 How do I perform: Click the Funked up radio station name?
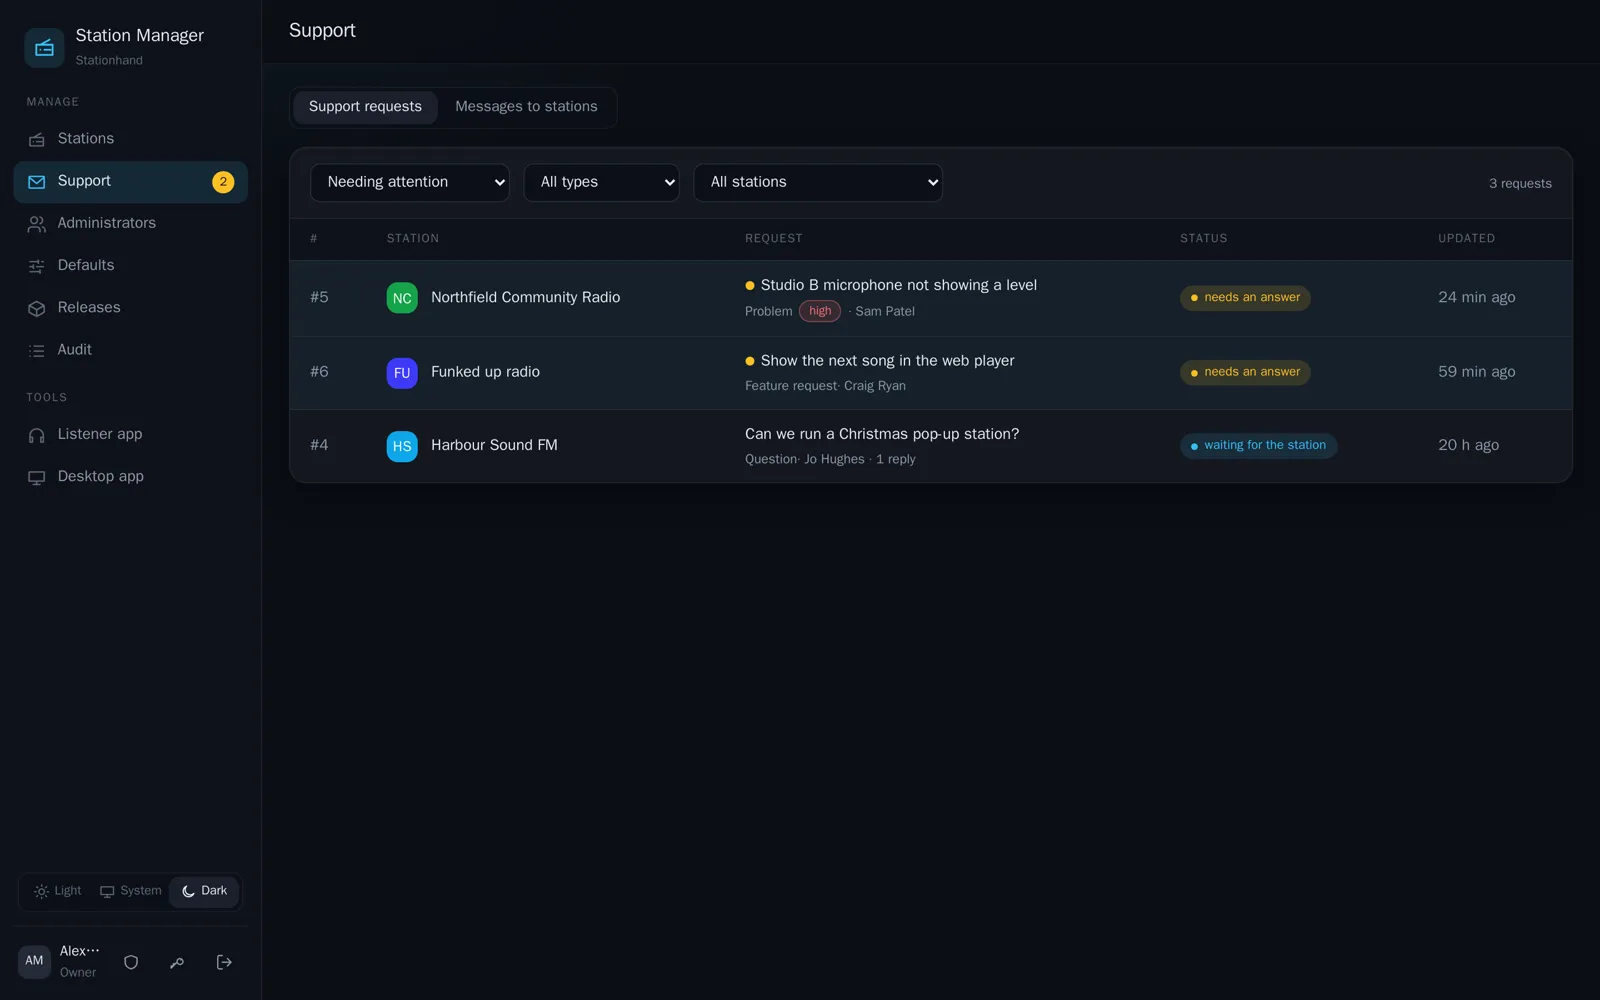tap(486, 372)
